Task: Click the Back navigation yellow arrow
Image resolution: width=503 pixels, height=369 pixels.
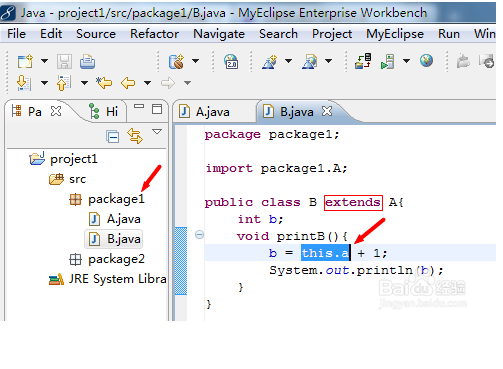Action: (x=128, y=83)
